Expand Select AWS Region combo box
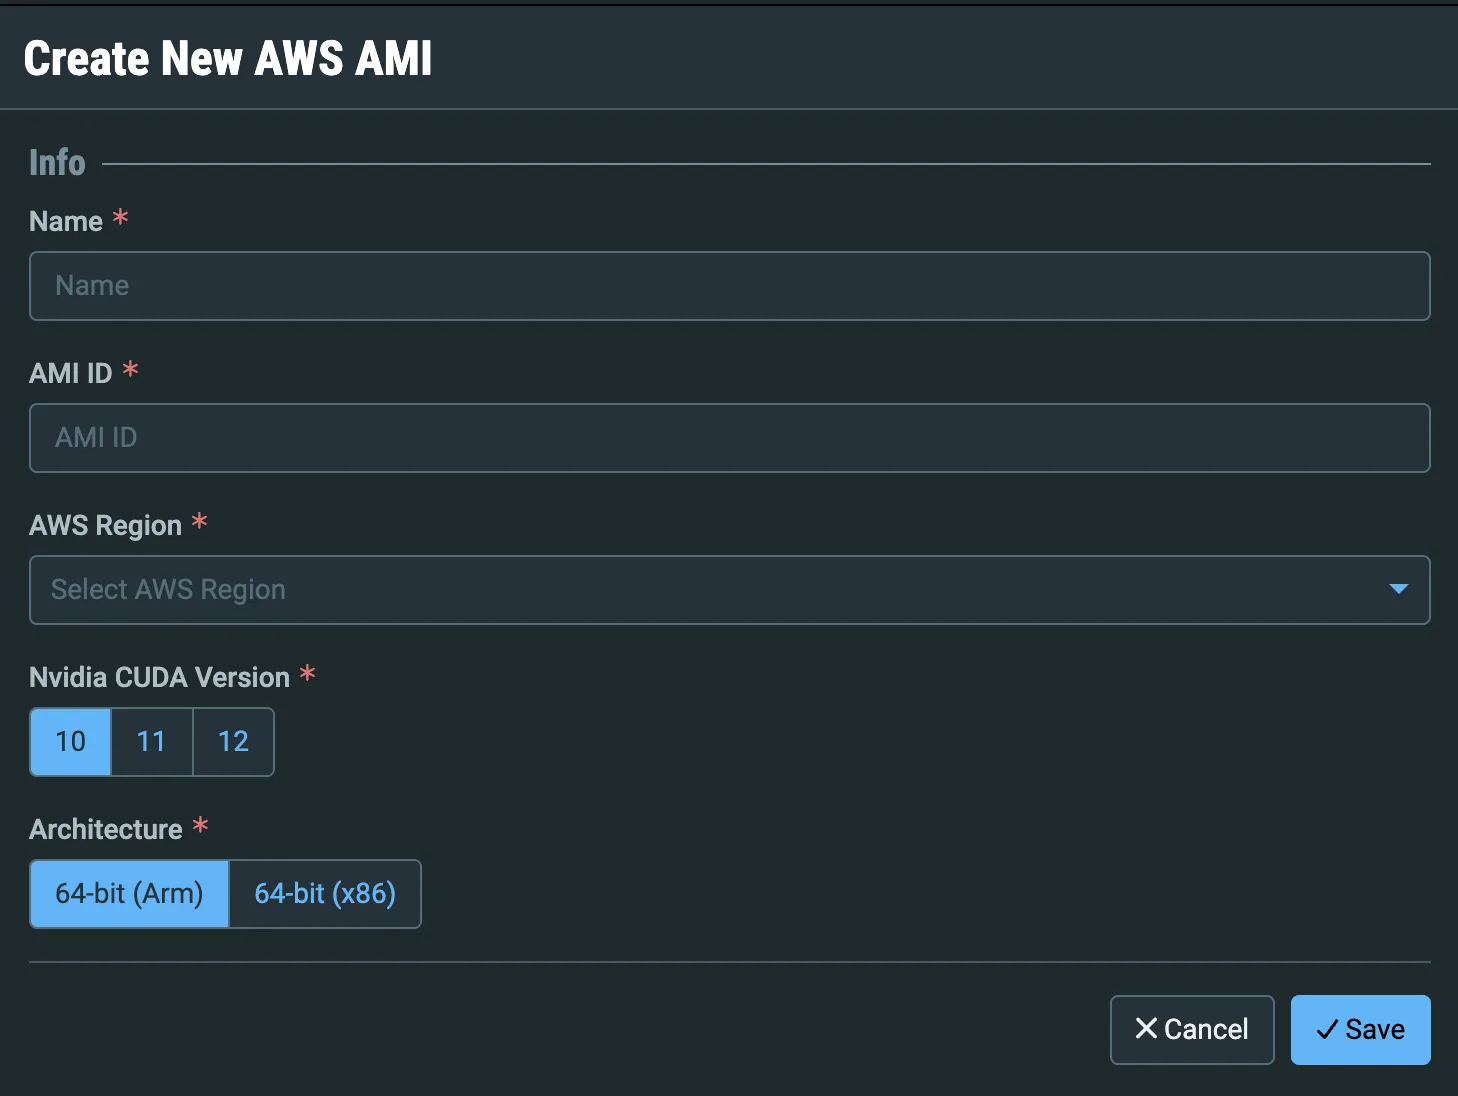1458x1096 pixels. coord(730,590)
